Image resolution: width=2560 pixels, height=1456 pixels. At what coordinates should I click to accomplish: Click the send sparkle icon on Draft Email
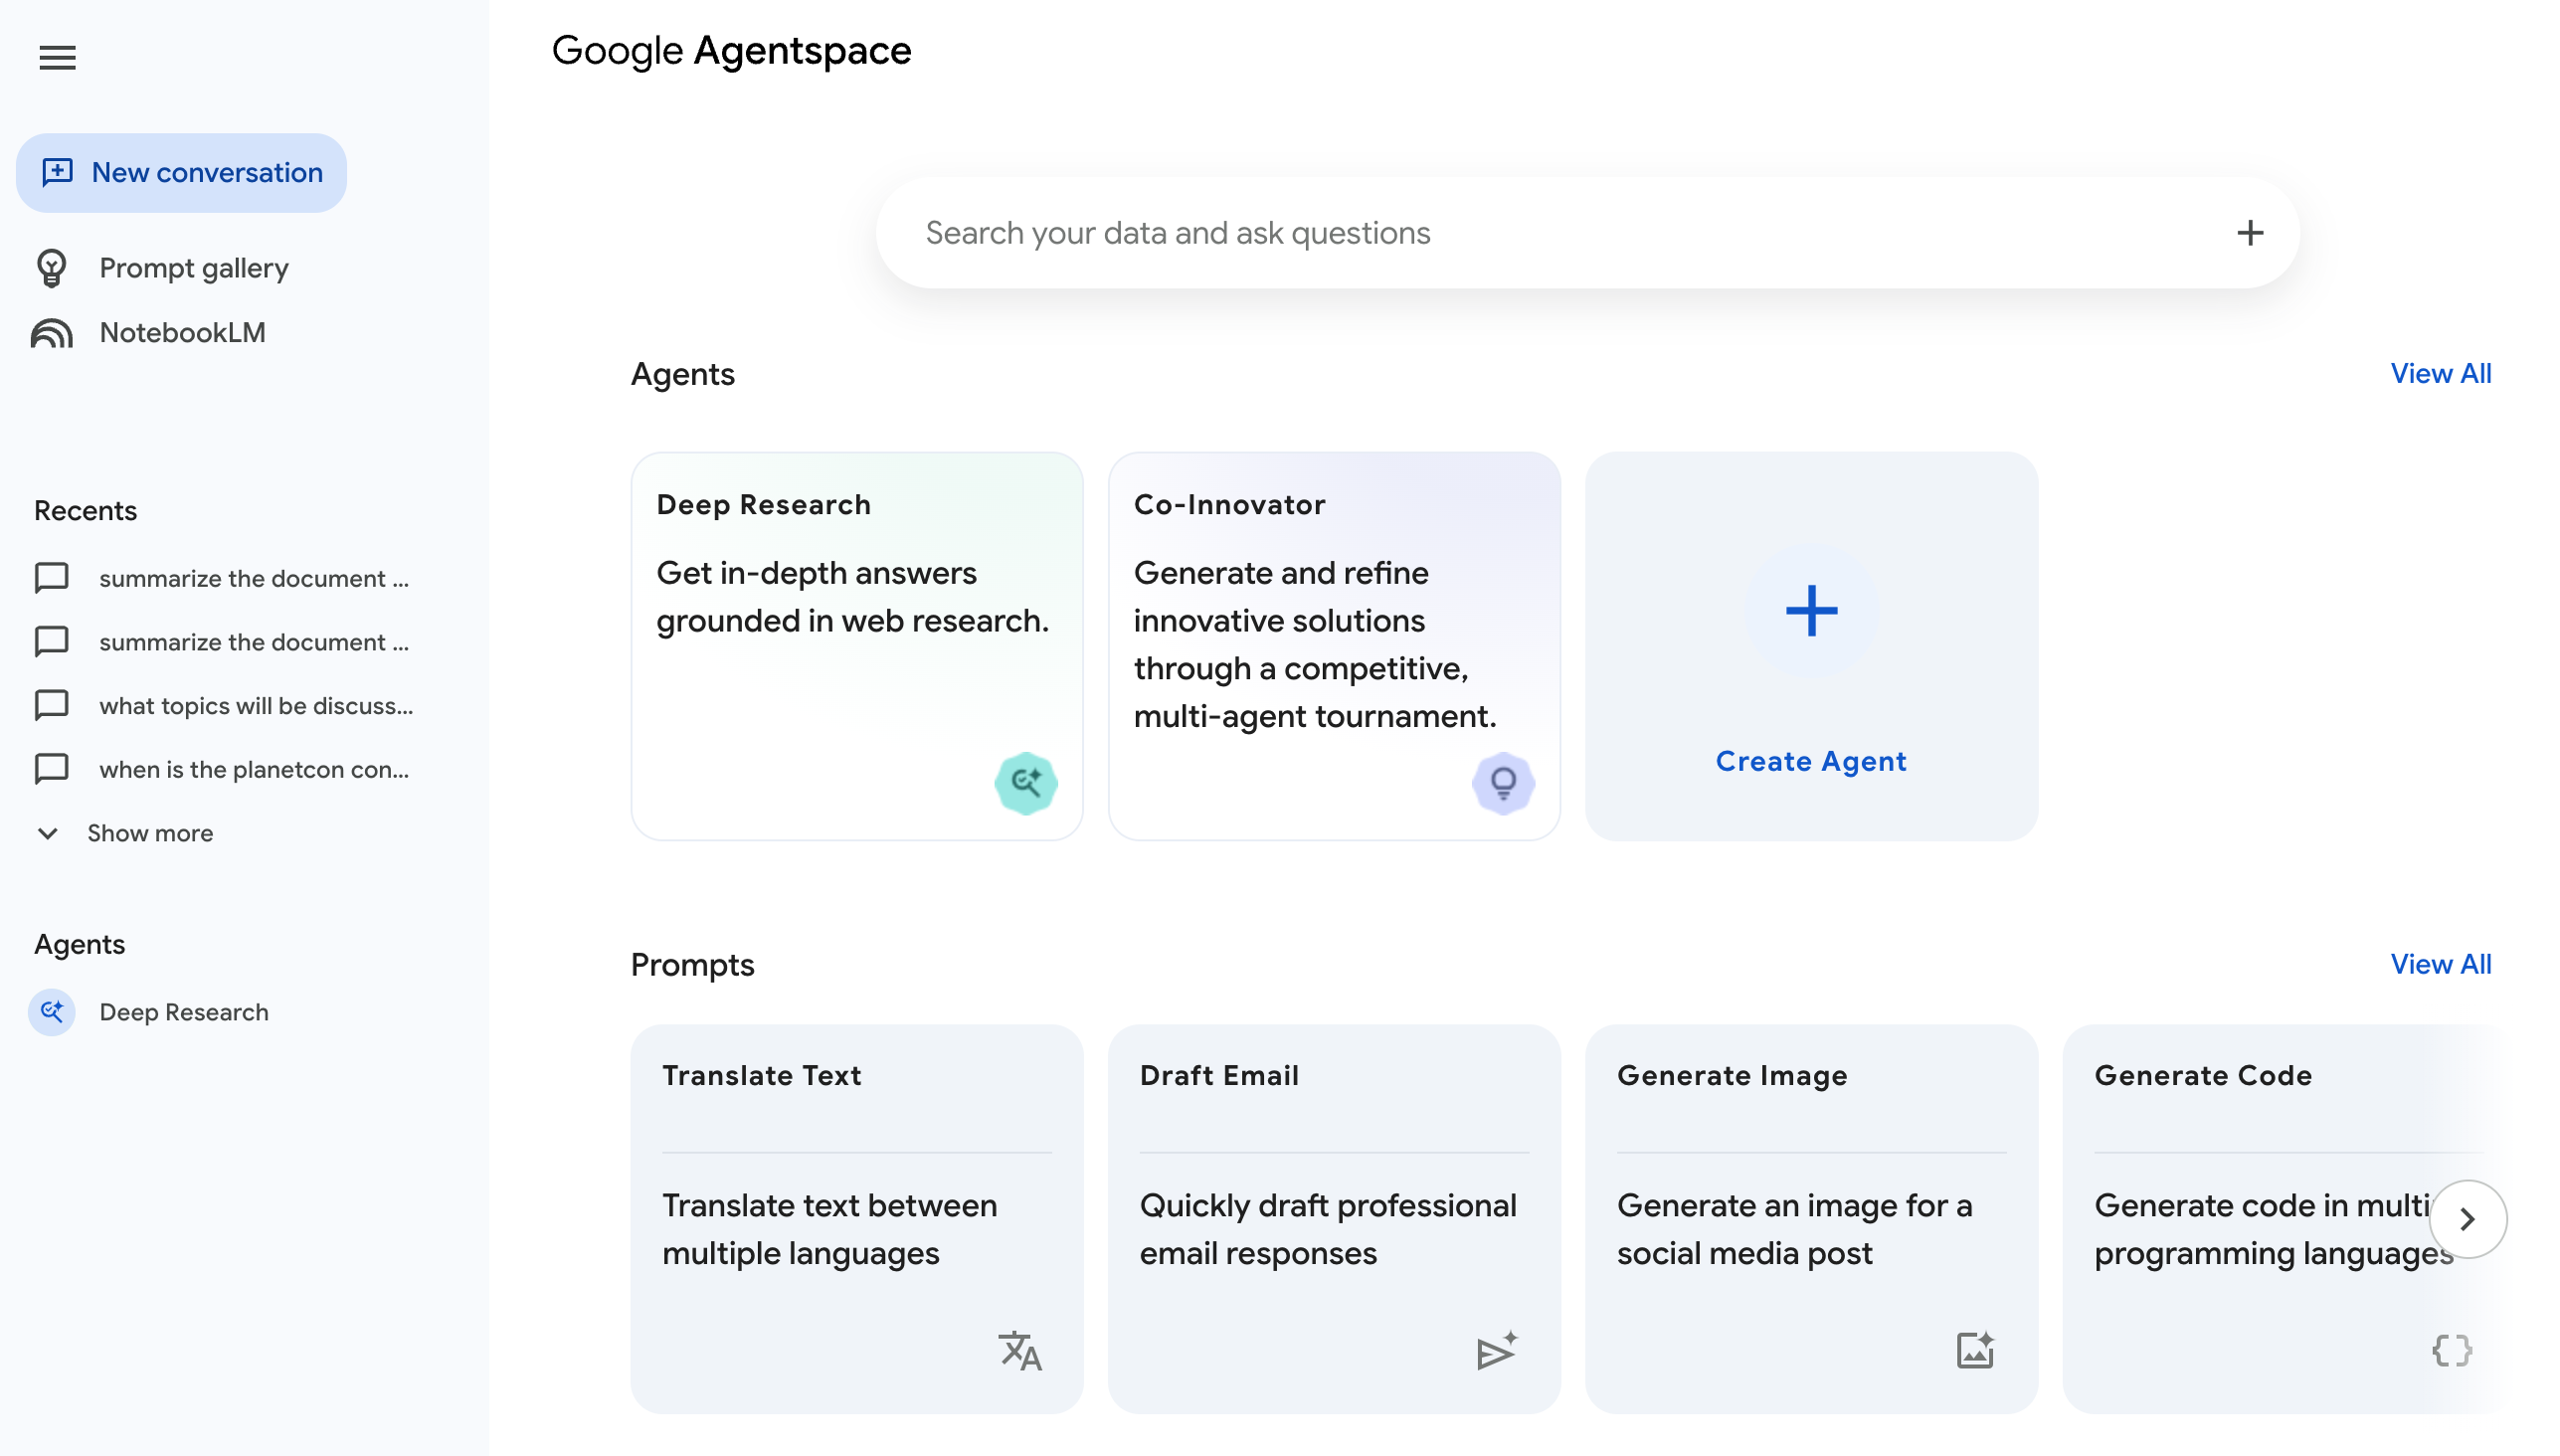coord(1497,1351)
